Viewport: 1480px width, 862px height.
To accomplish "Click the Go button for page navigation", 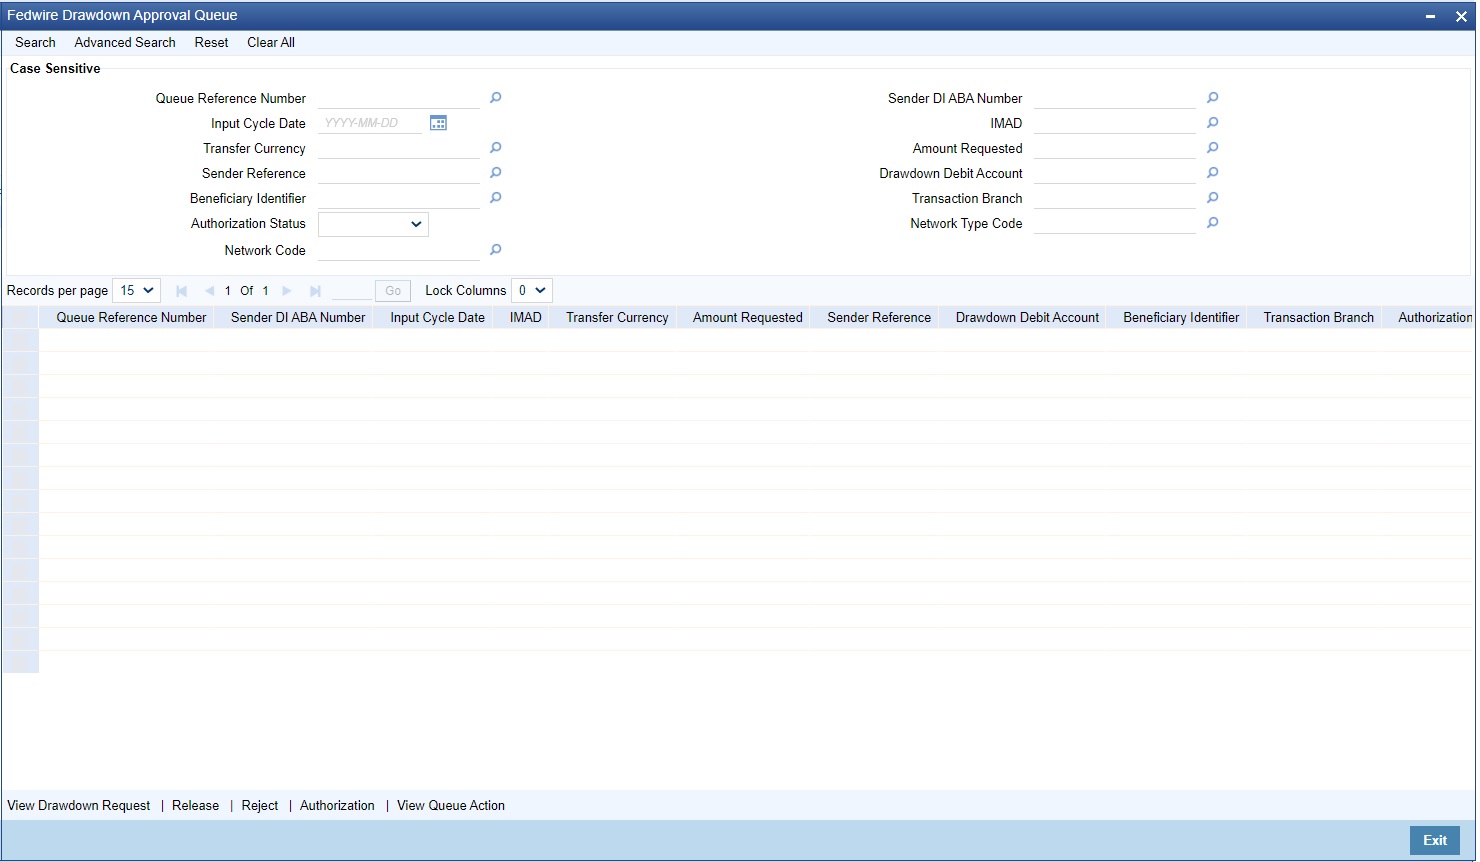I will click(x=393, y=291).
